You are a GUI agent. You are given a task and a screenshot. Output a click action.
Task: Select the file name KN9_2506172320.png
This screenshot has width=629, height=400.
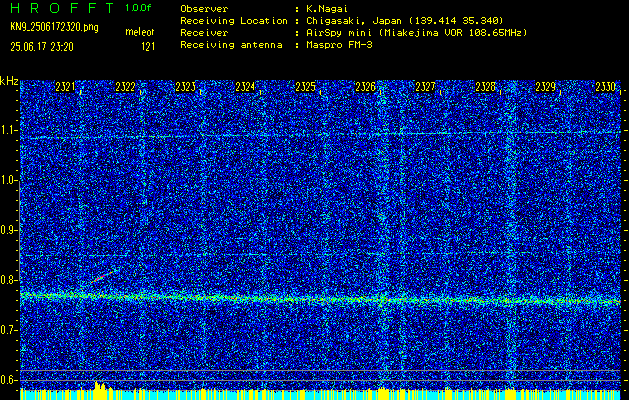(54, 28)
